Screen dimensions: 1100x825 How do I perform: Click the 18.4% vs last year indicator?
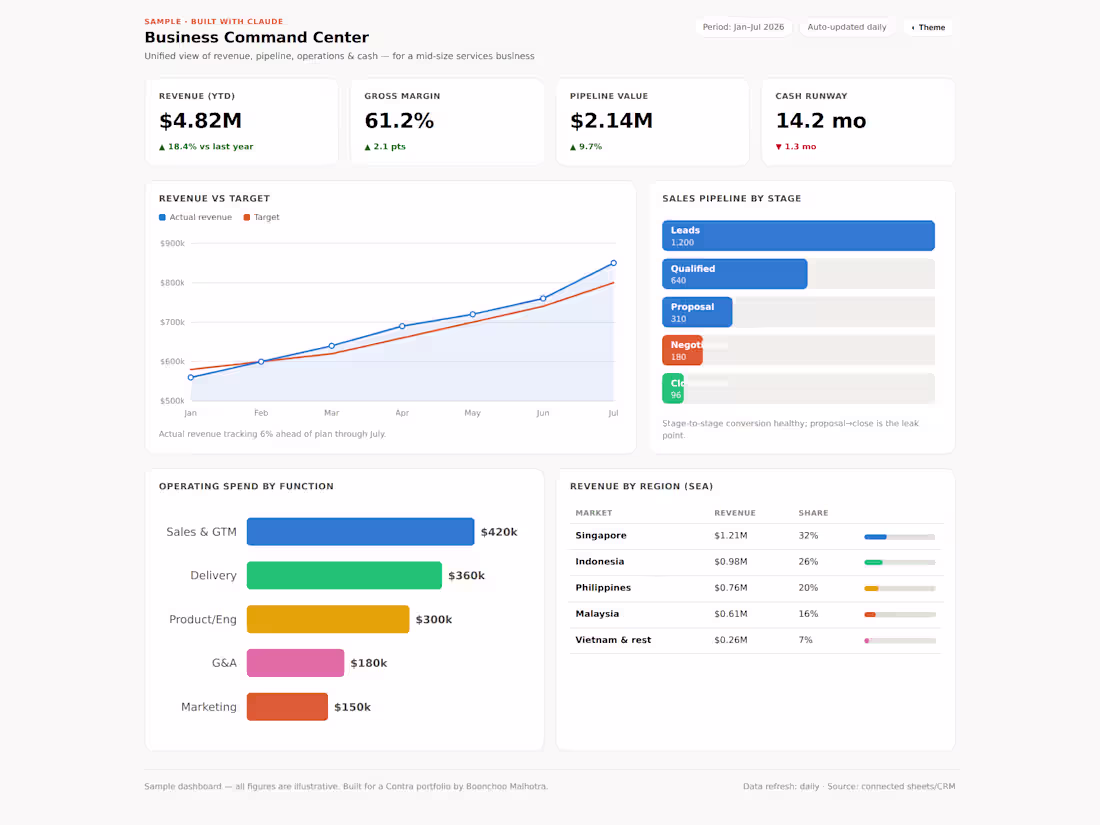point(206,147)
